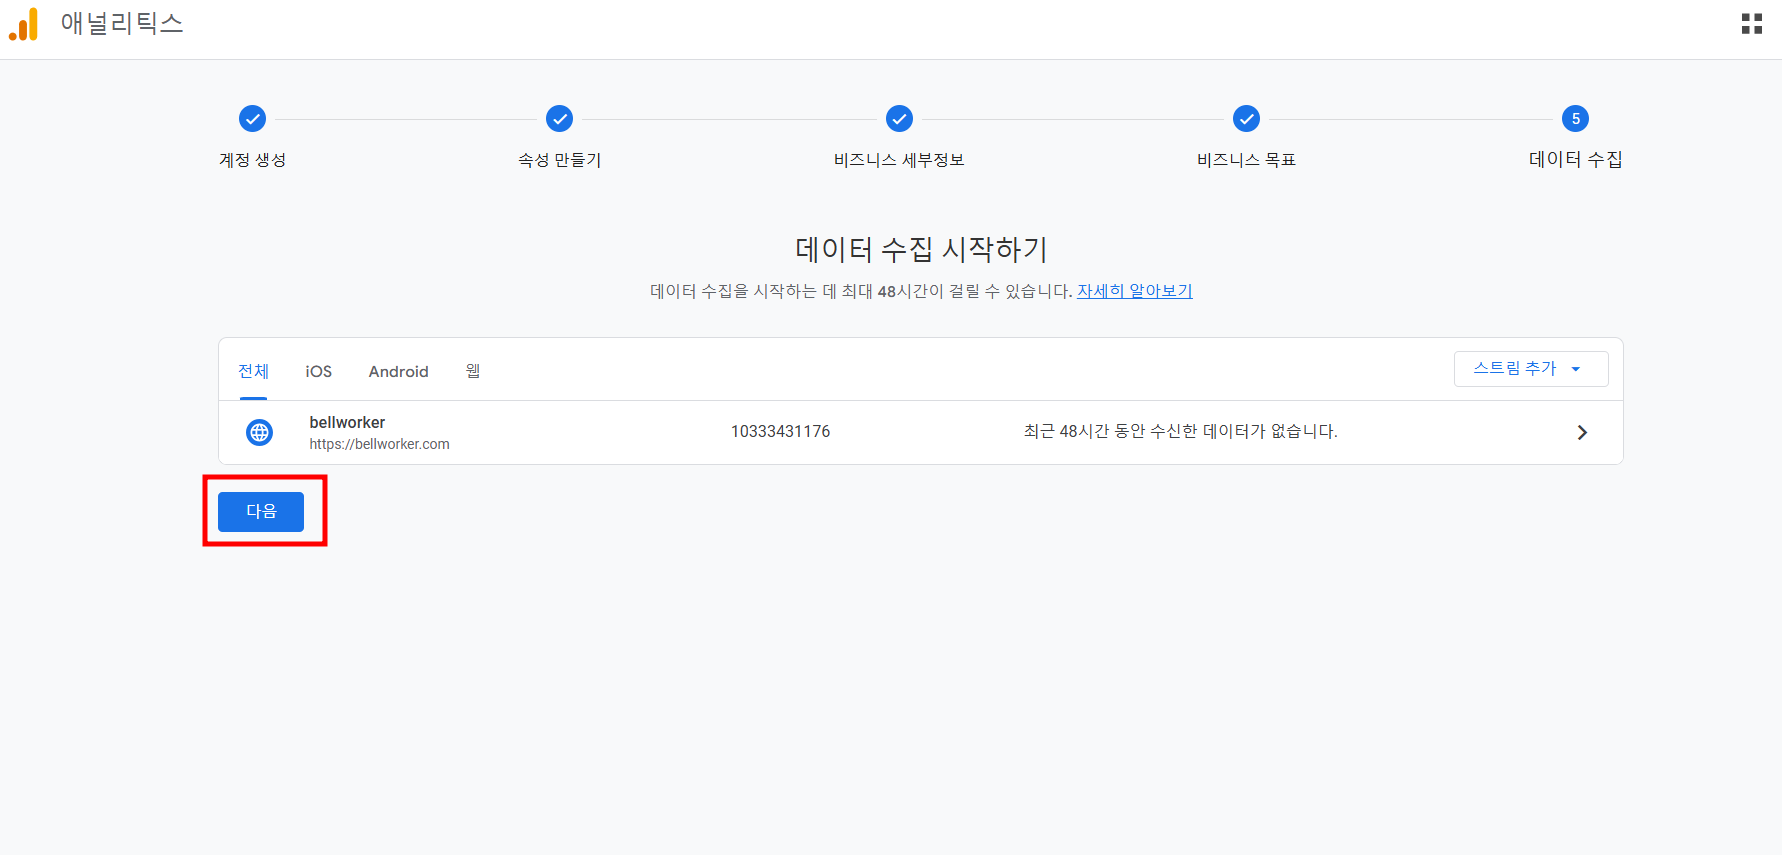This screenshot has width=1782, height=855.
Task: Click the 계정 생성 step label
Action: click(x=252, y=160)
